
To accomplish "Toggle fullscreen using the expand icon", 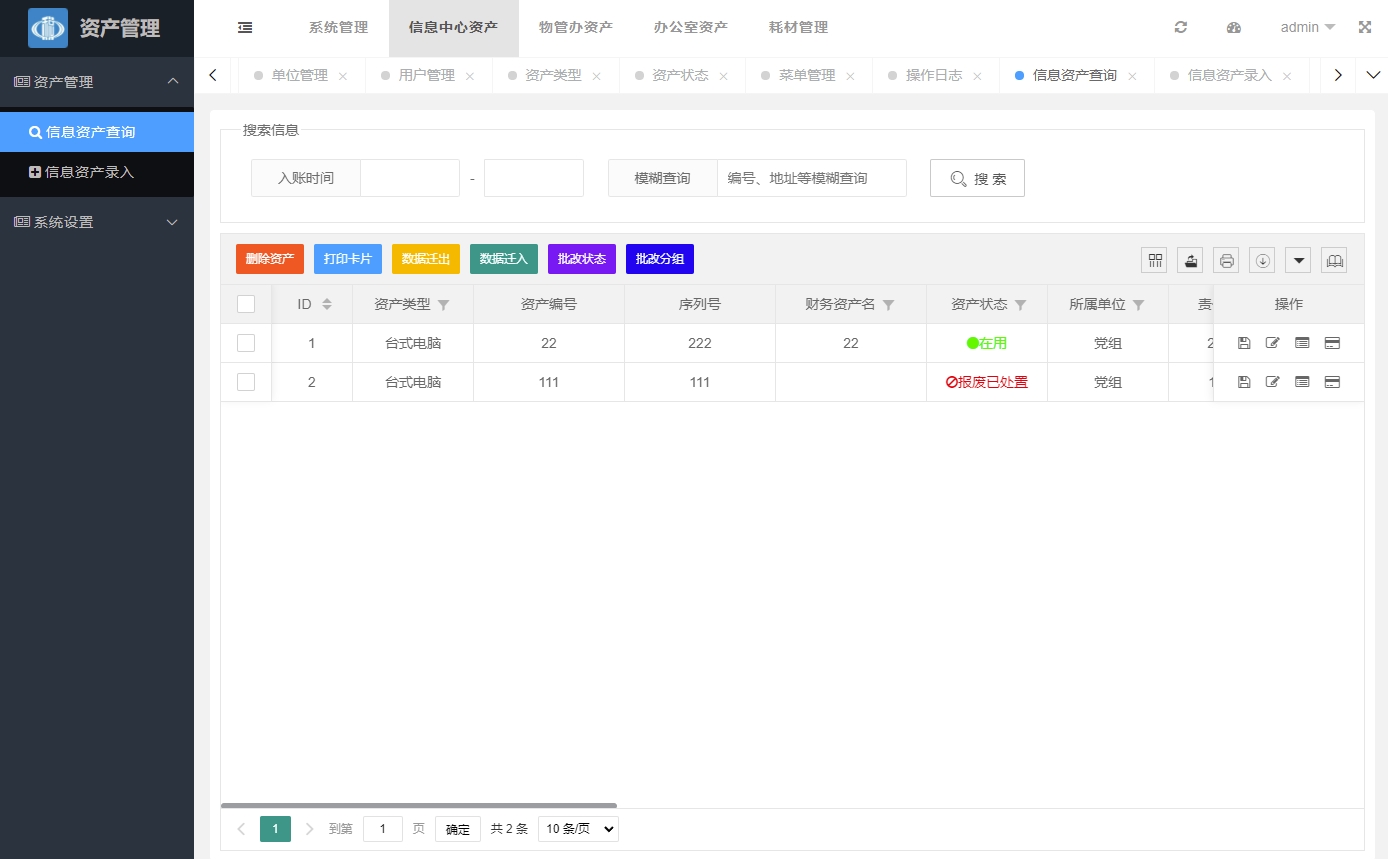I will coord(1365,27).
